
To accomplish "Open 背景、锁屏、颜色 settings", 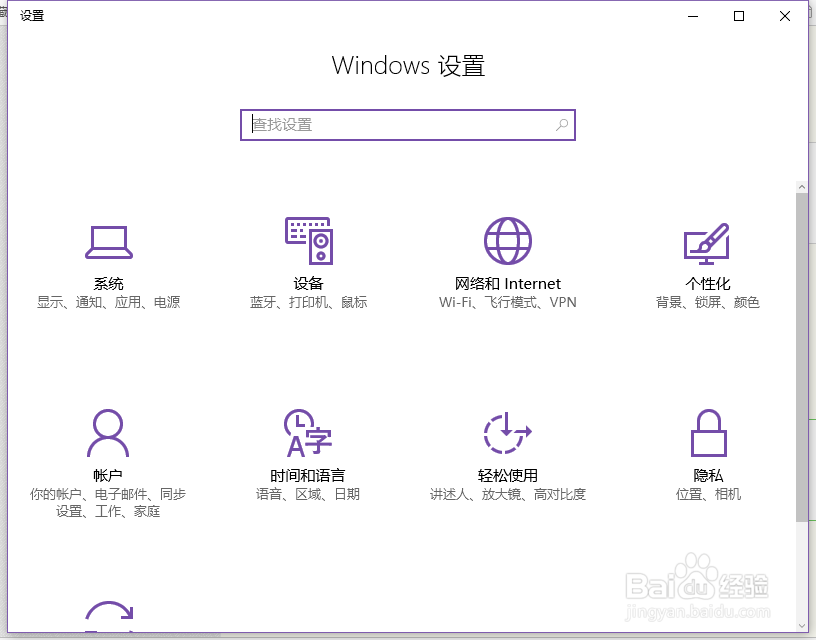I will tap(707, 302).
